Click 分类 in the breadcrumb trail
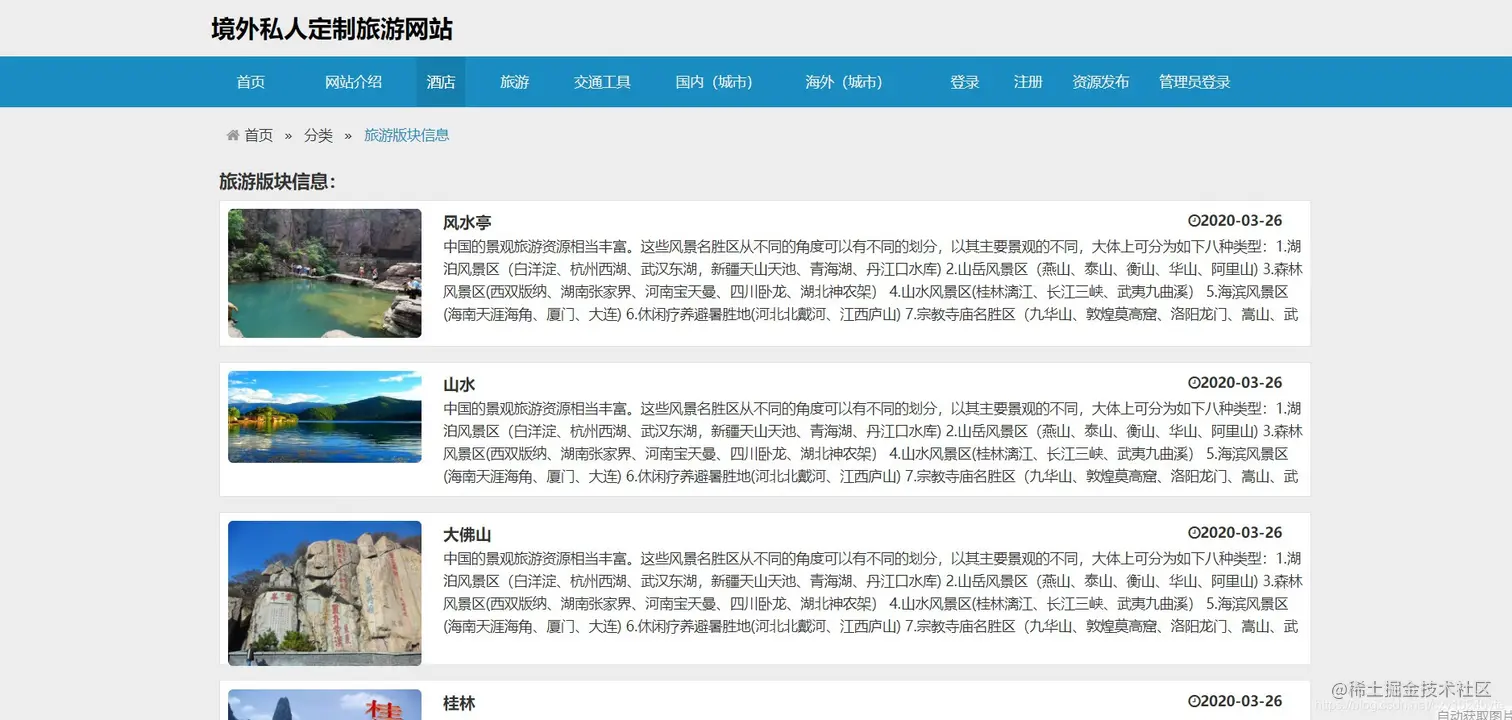The width and height of the screenshot is (1512, 720). (317, 135)
